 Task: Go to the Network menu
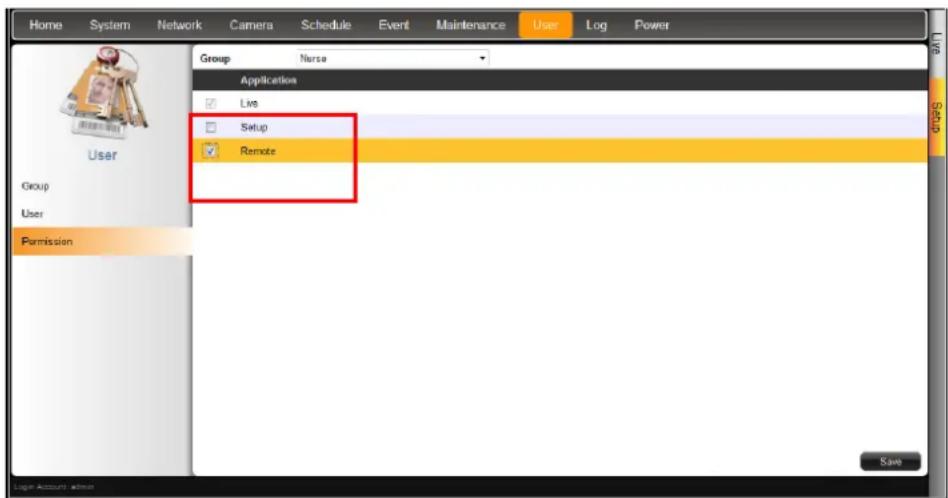tap(179, 25)
